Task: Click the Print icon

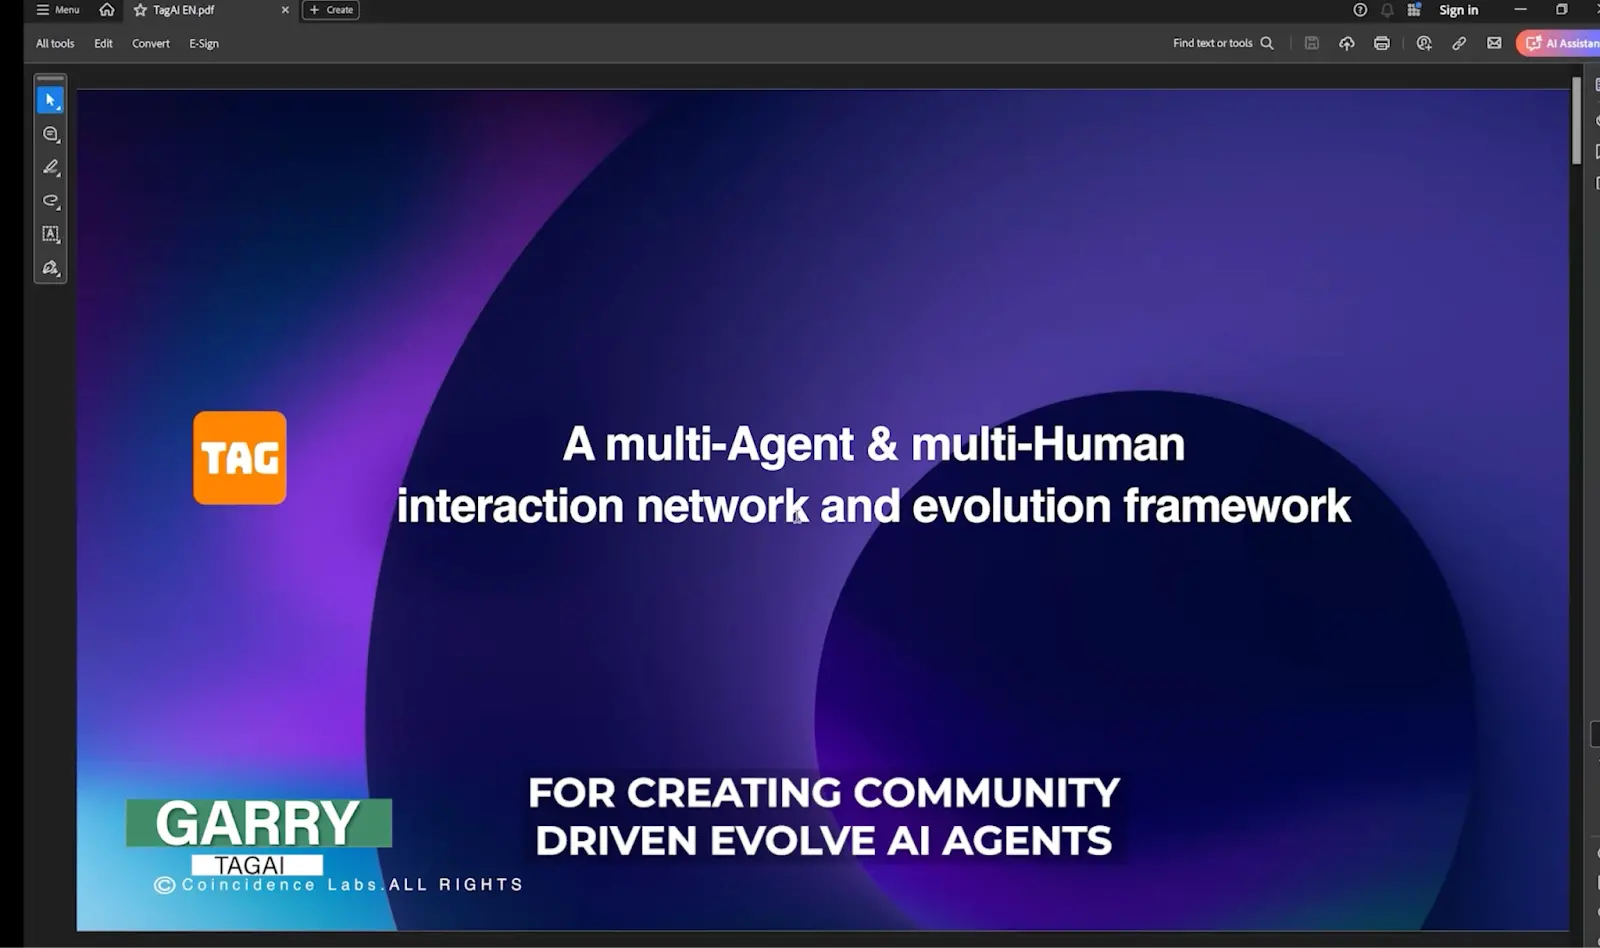Action: tap(1382, 43)
